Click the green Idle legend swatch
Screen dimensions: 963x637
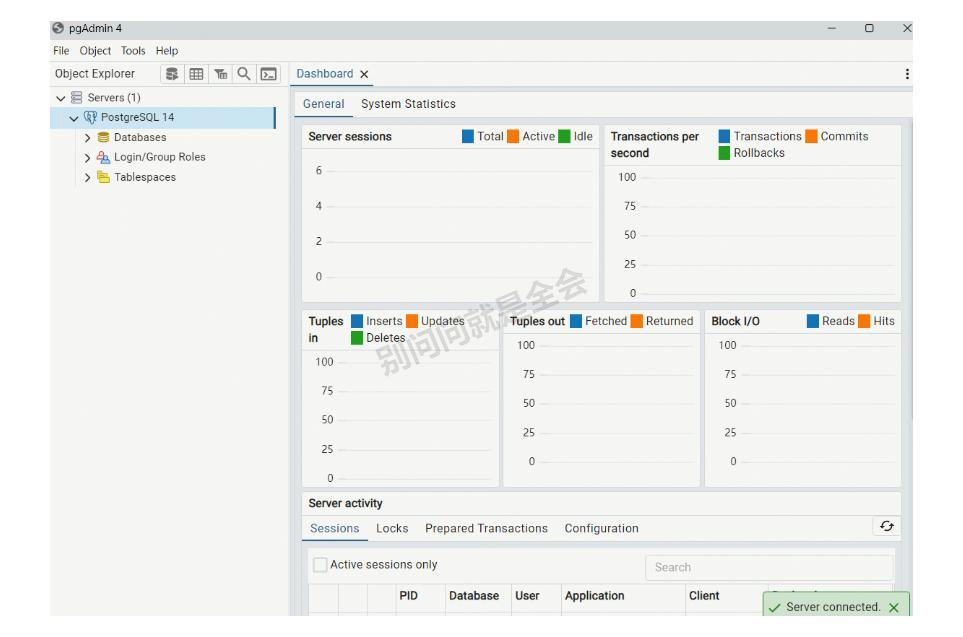pos(564,136)
